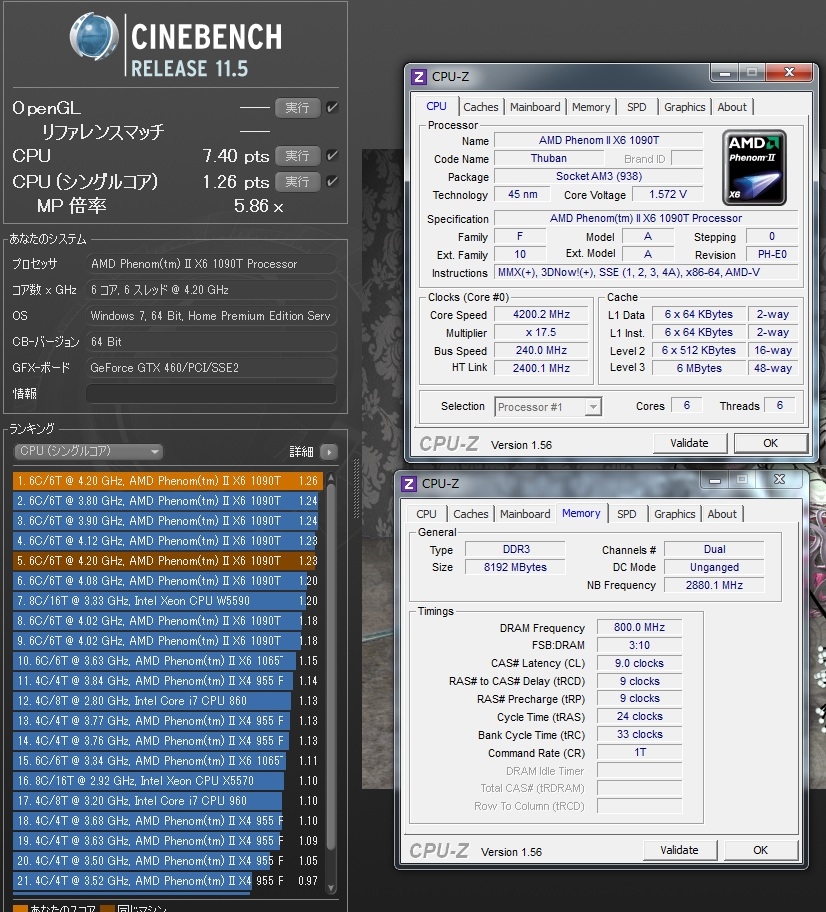This screenshot has width=826, height=912.
Task: Click the Z icon in lower CPU-Z titlebar
Action: pyautogui.click(x=408, y=484)
